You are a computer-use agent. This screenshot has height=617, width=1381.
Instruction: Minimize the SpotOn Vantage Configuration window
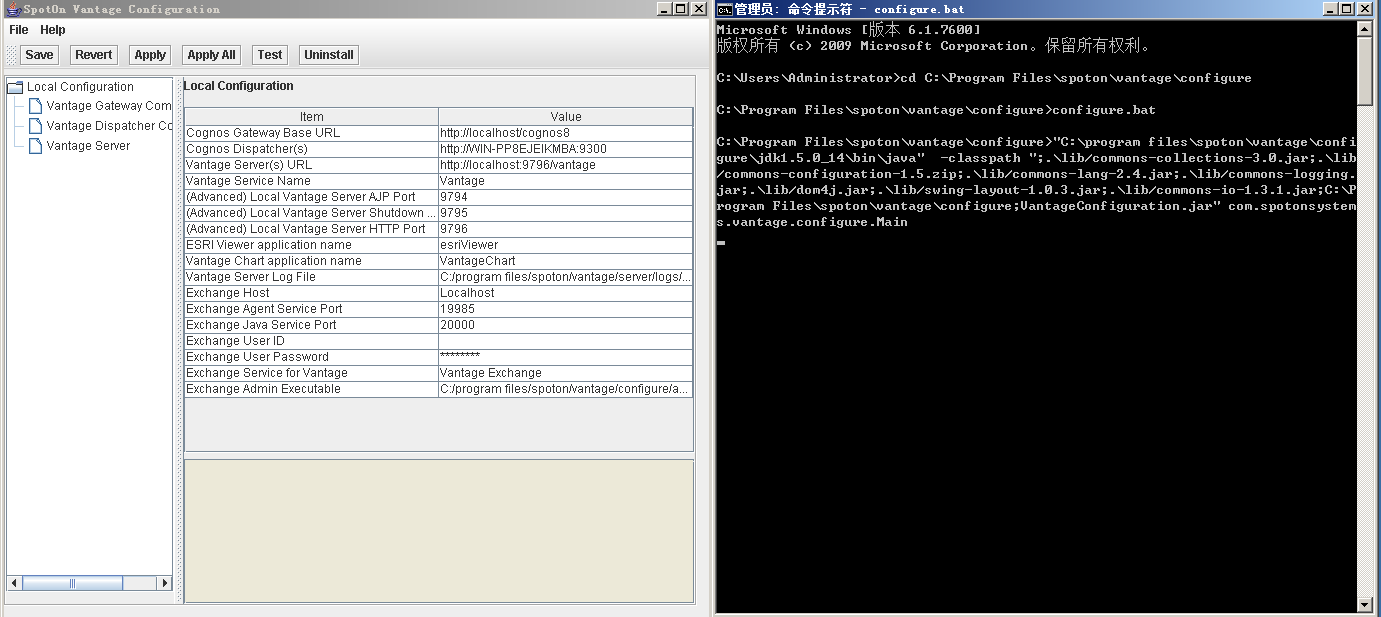click(x=664, y=9)
